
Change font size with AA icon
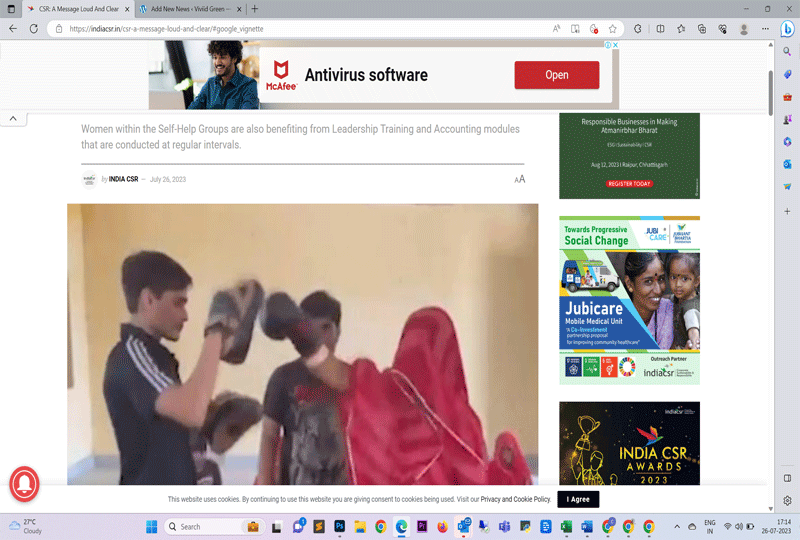[x=519, y=179]
